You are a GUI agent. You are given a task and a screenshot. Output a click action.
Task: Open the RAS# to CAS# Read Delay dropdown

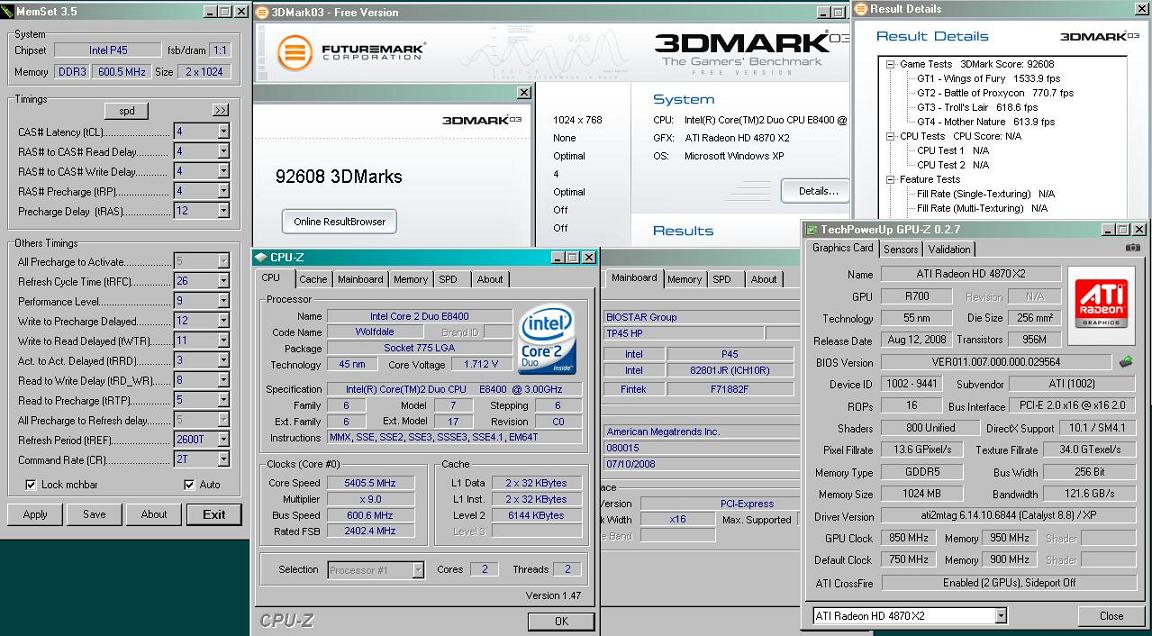pos(223,152)
